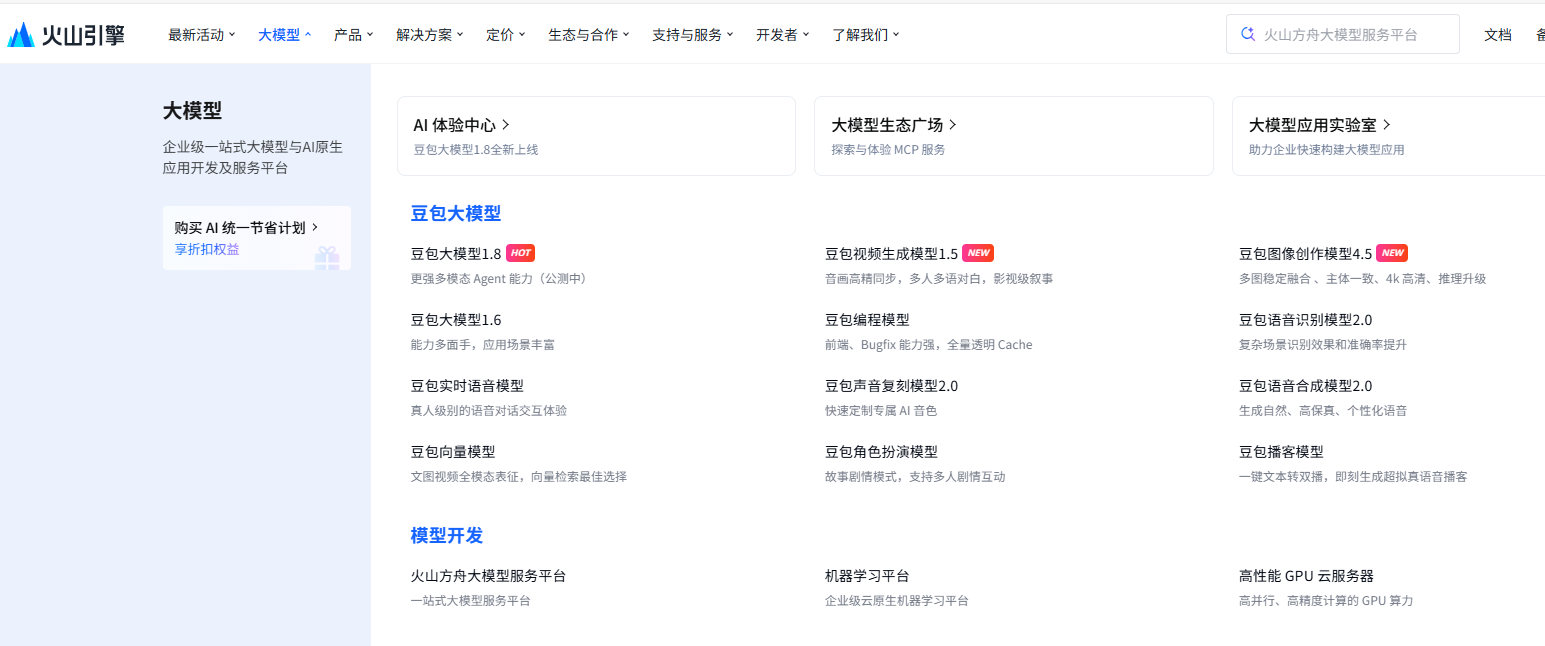Select 豆包声音复刻模型2.0
1545x646 pixels.
click(891, 386)
